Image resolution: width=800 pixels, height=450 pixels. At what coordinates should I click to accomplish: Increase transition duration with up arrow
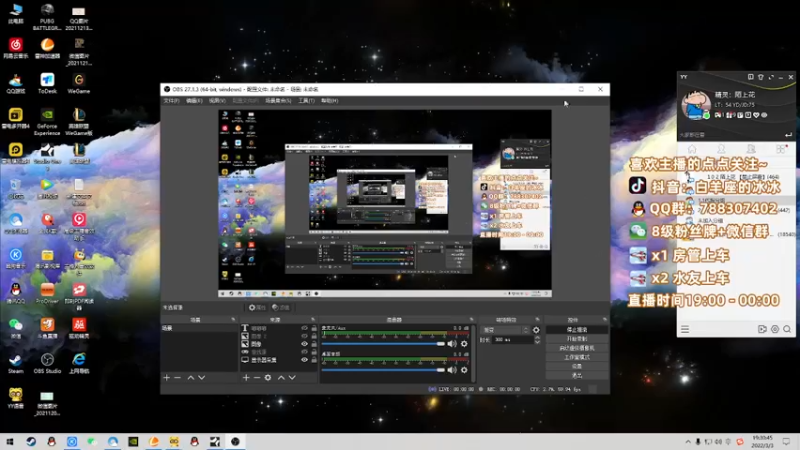[x=537, y=338]
